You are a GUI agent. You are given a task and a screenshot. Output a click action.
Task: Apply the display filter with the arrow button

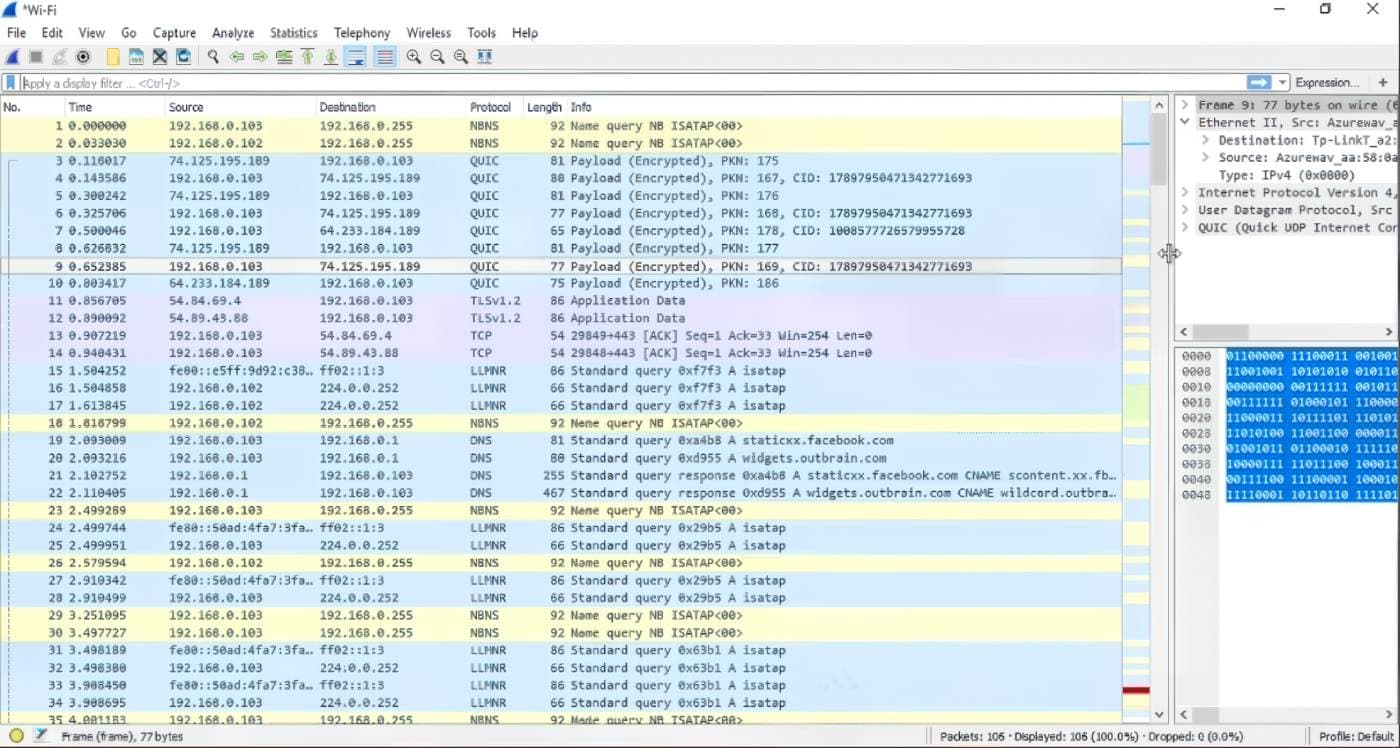click(1258, 83)
